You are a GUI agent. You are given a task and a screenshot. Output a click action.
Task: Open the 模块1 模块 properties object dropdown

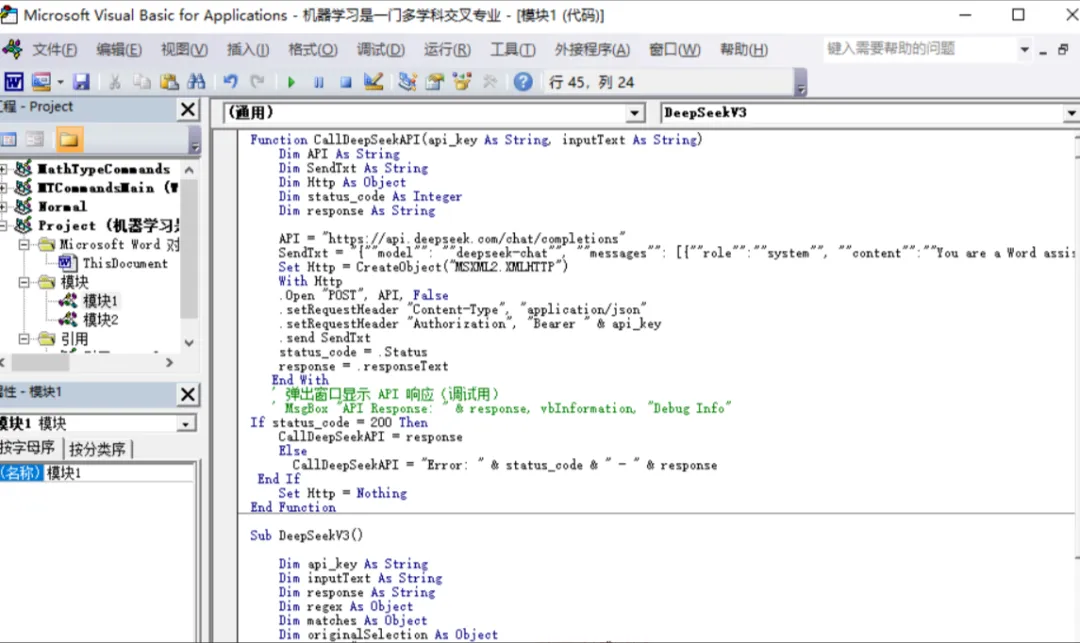185,423
